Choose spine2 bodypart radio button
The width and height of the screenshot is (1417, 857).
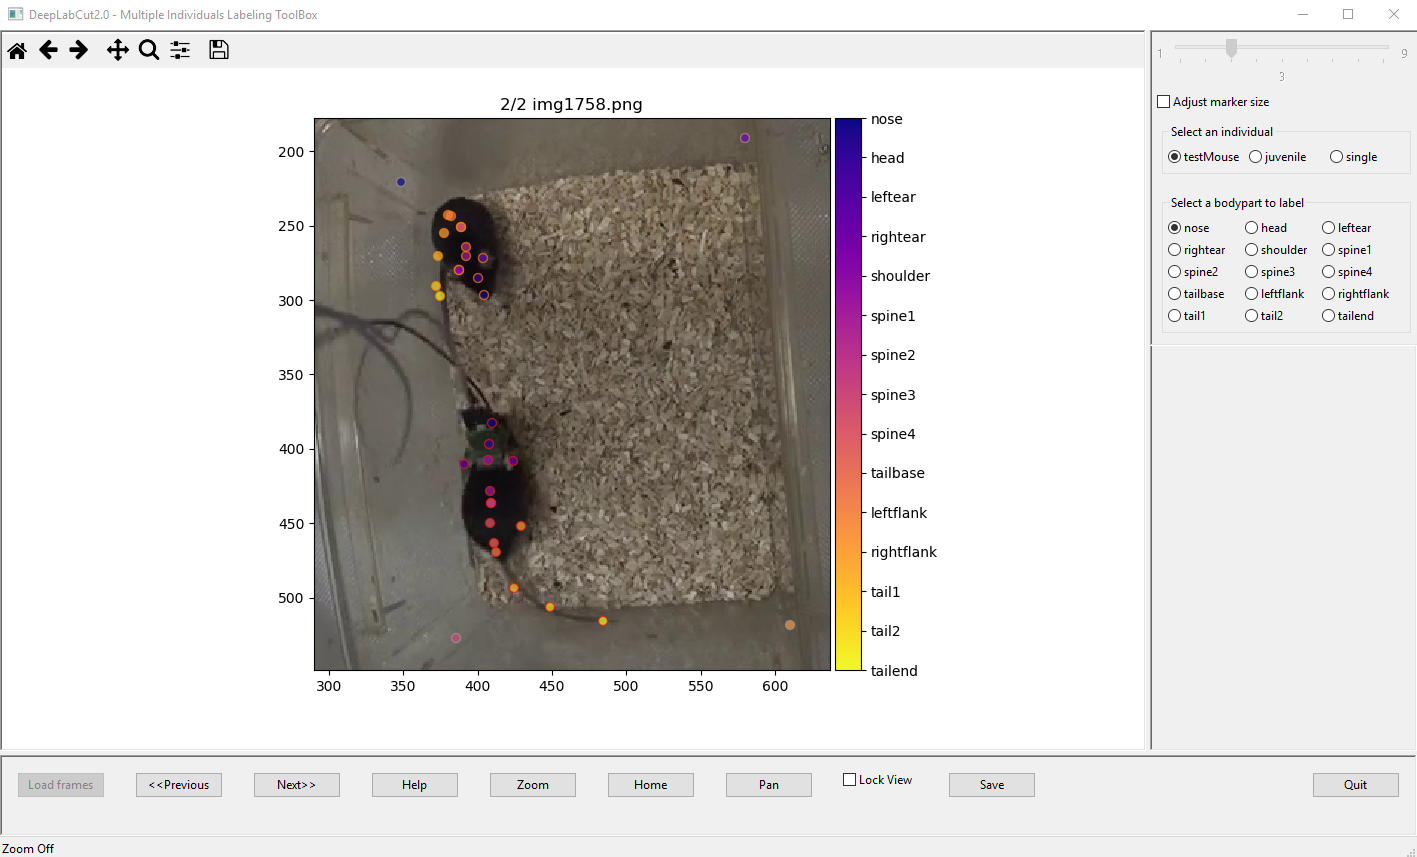tap(1174, 272)
